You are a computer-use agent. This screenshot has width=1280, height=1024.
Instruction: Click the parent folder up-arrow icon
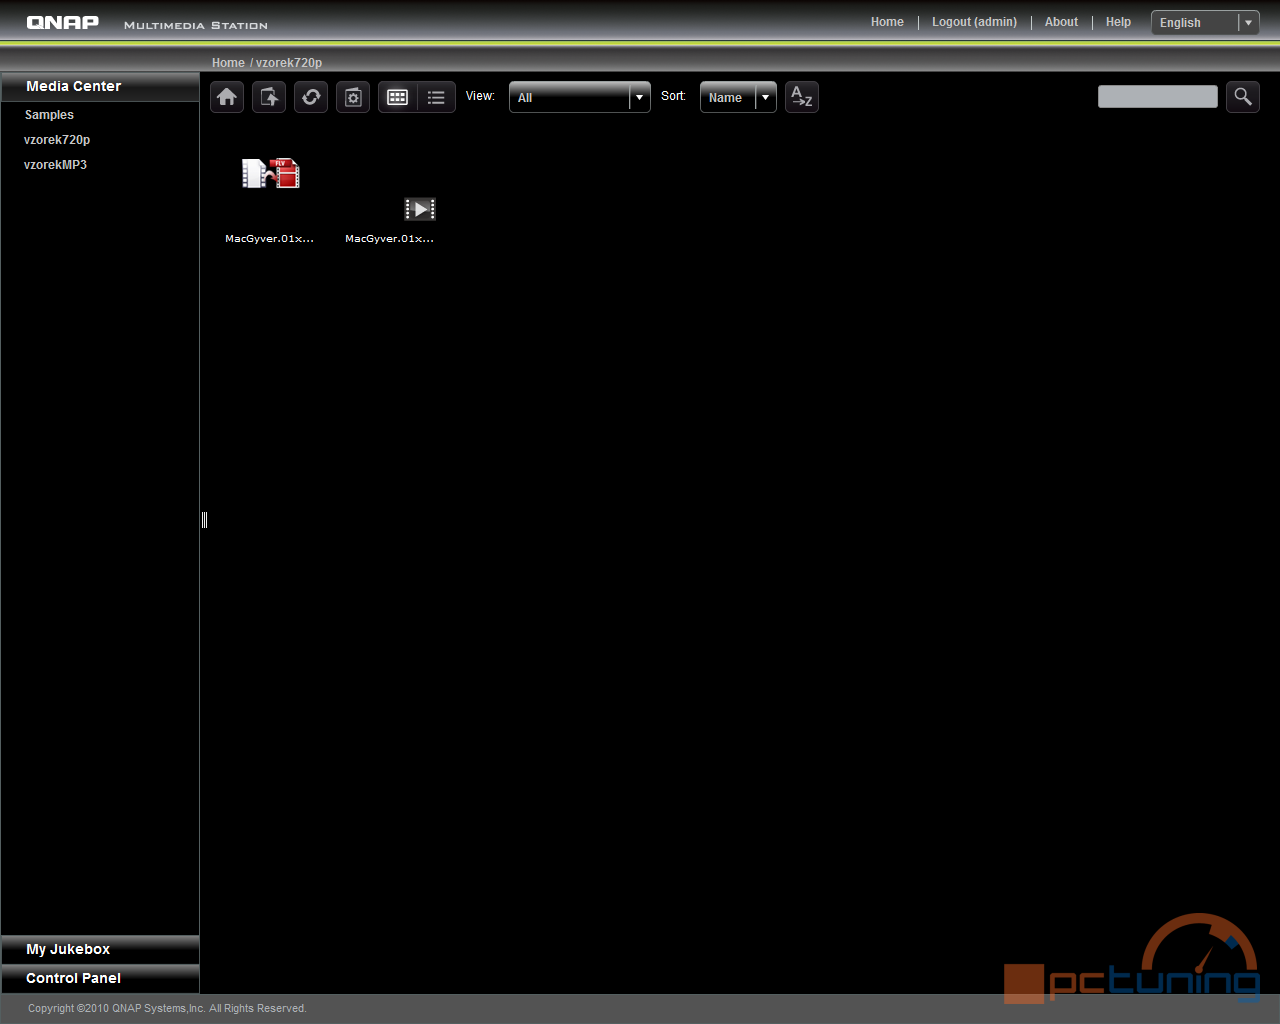click(269, 97)
